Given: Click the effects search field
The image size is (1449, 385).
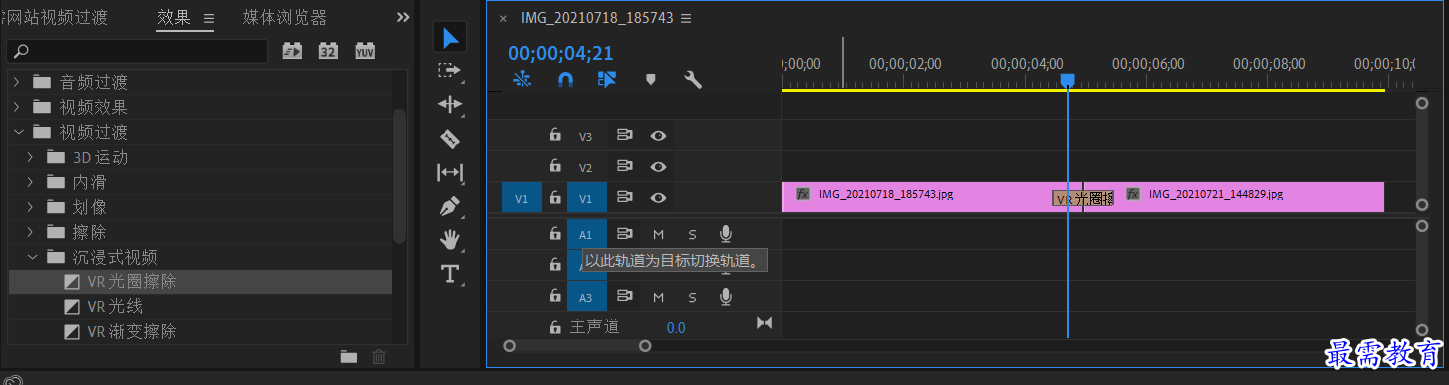Looking at the screenshot, I should pos(138,51).
